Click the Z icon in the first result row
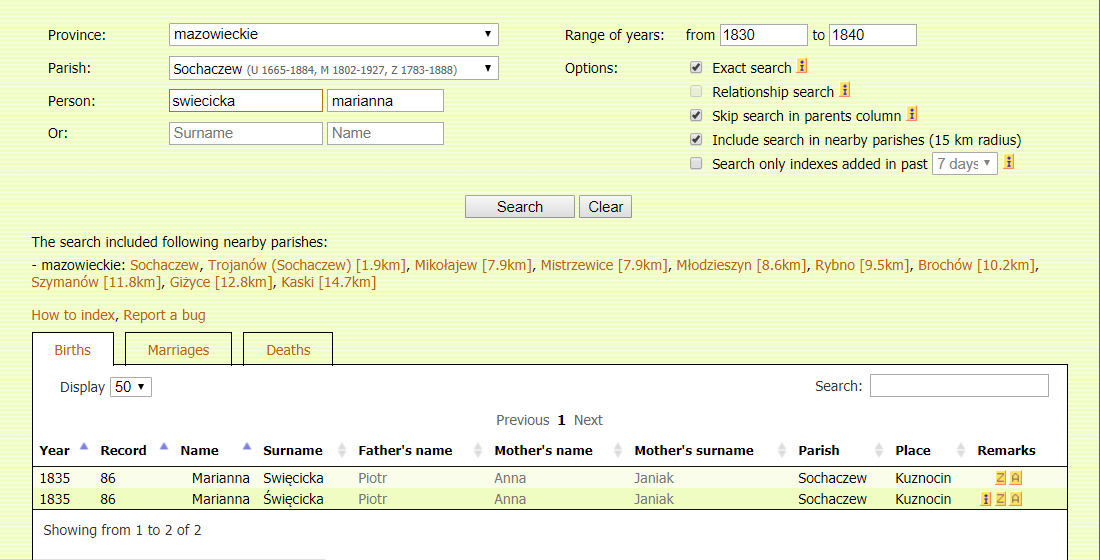 tap(1000, 478)
